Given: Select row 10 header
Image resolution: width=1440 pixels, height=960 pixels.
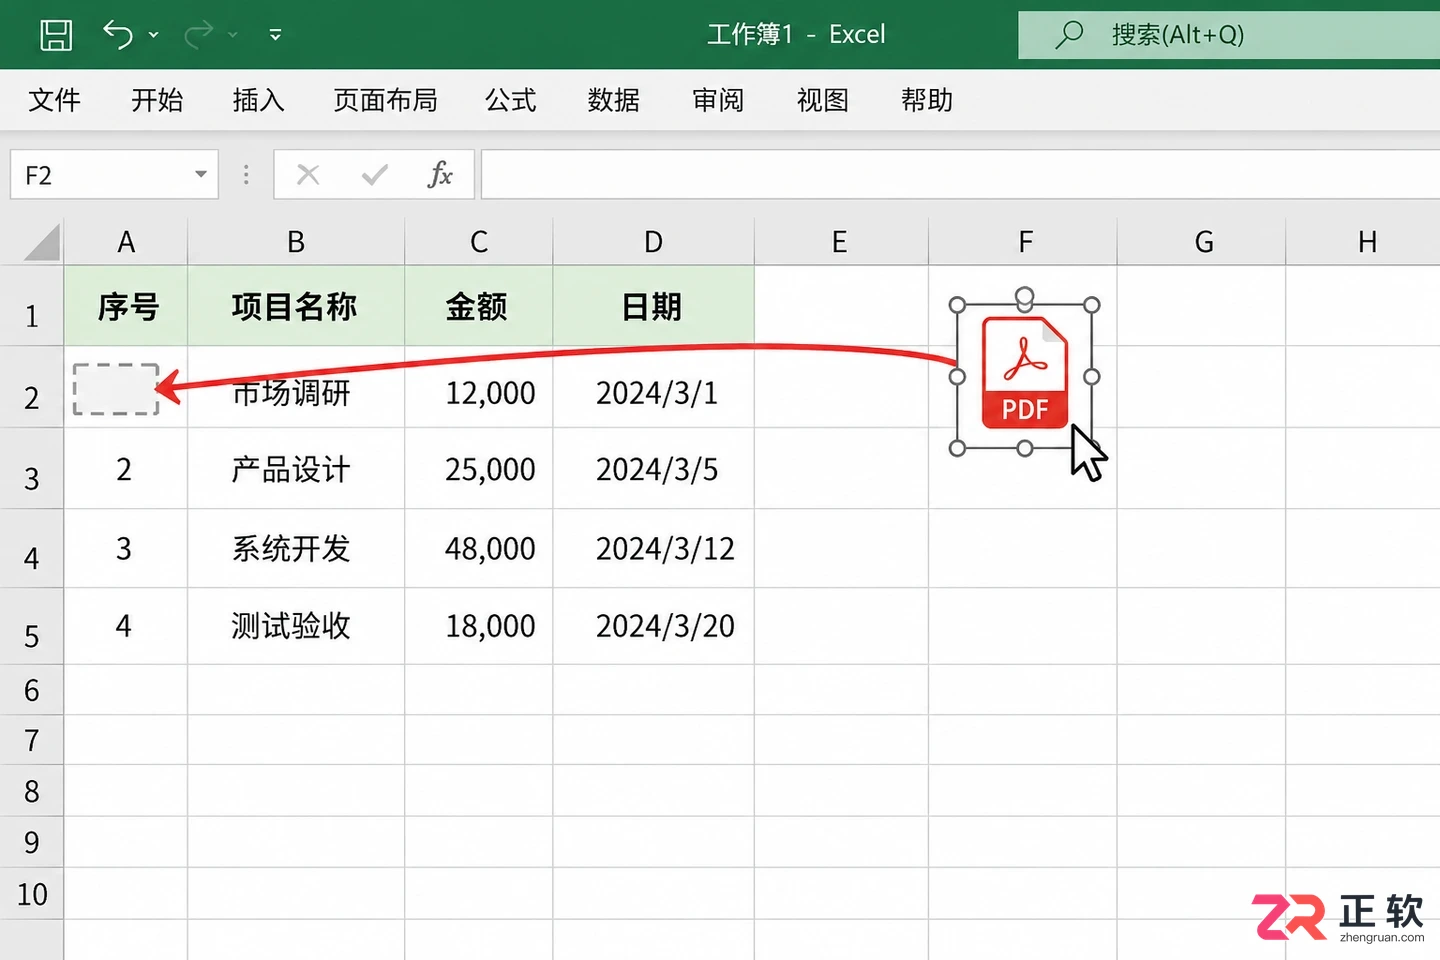Looking at the screenshot, I should (x=32, y=894).
